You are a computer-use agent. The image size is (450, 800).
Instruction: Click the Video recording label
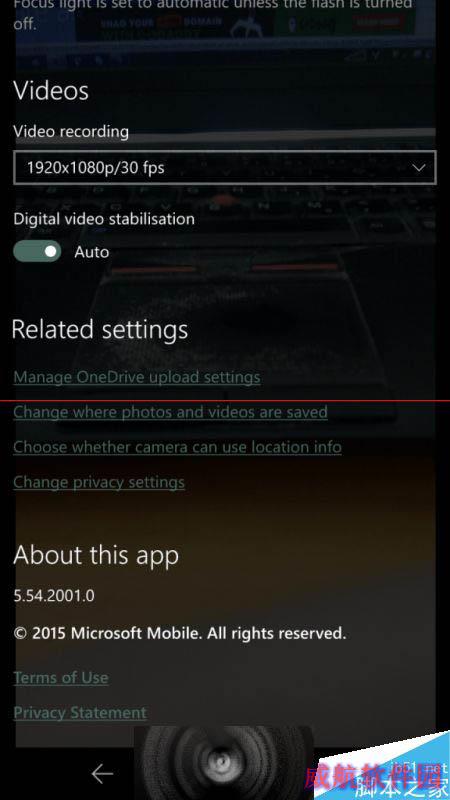pos(71,132)
